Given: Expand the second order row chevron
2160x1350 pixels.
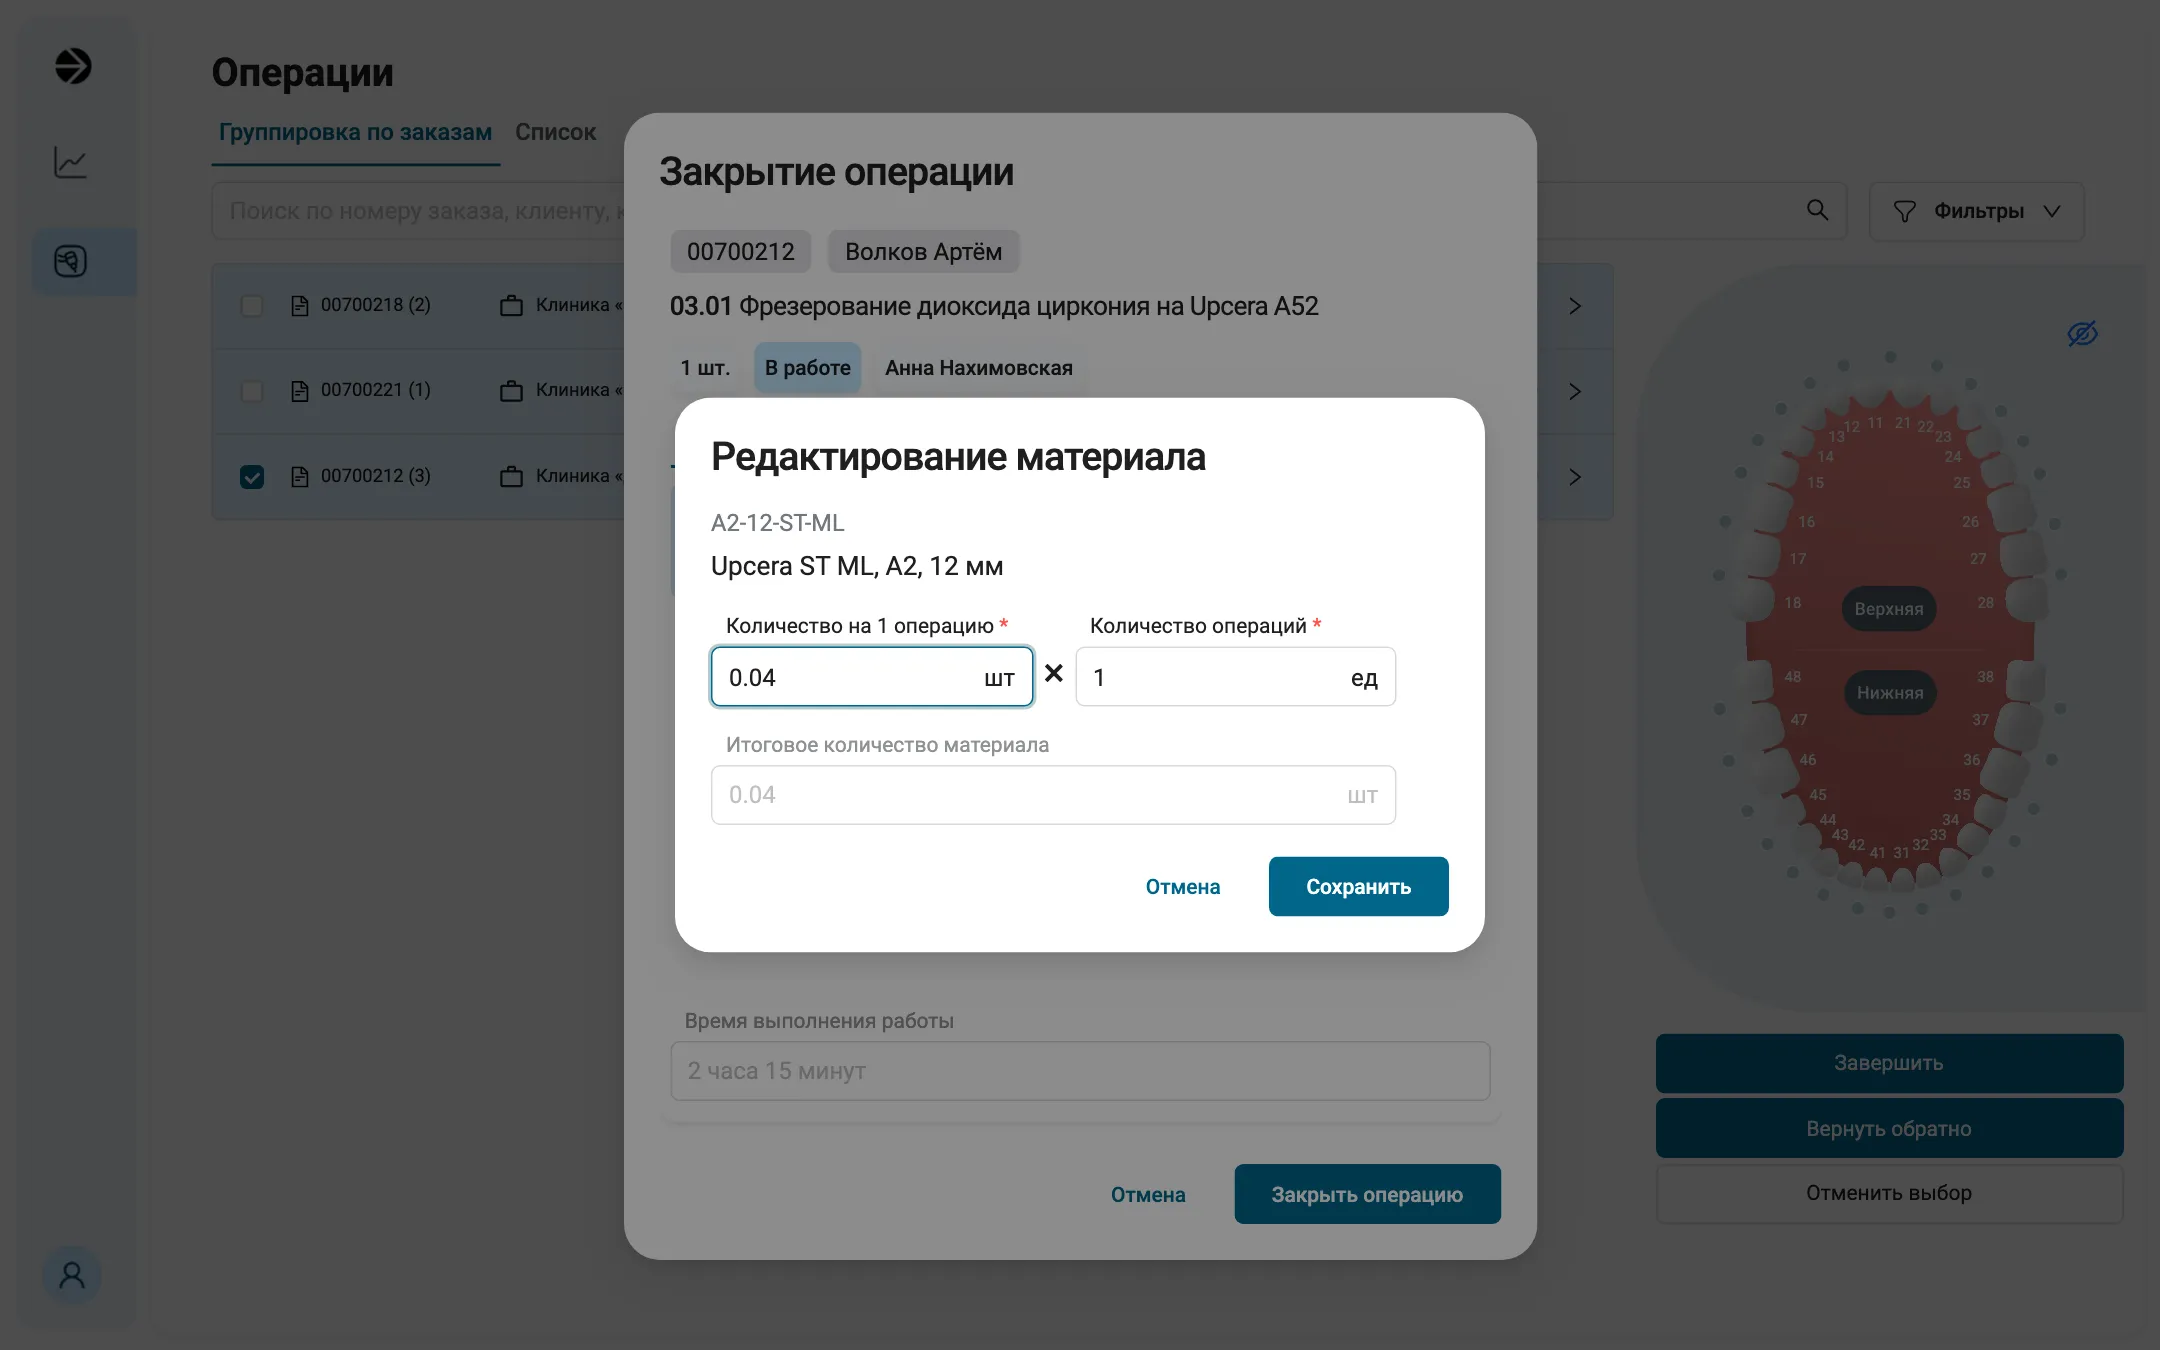Looking at the screenshot, I should [1575, 391].
